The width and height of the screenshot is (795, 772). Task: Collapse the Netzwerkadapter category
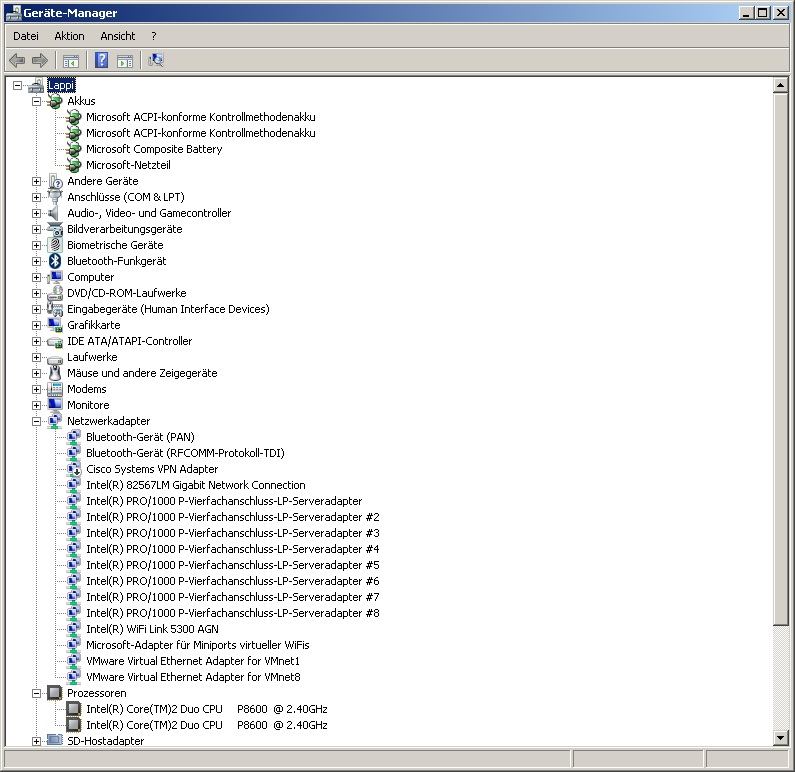(x=37, y=421)
